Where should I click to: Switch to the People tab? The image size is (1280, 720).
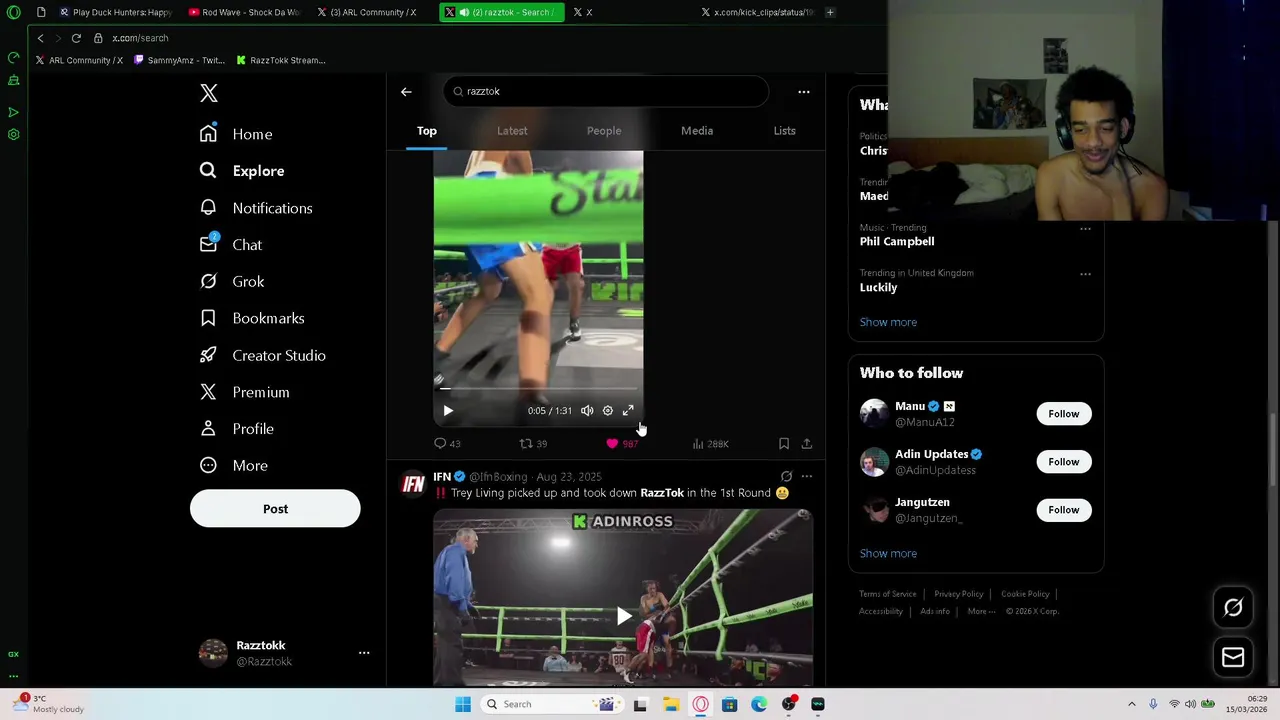(604, 131)
